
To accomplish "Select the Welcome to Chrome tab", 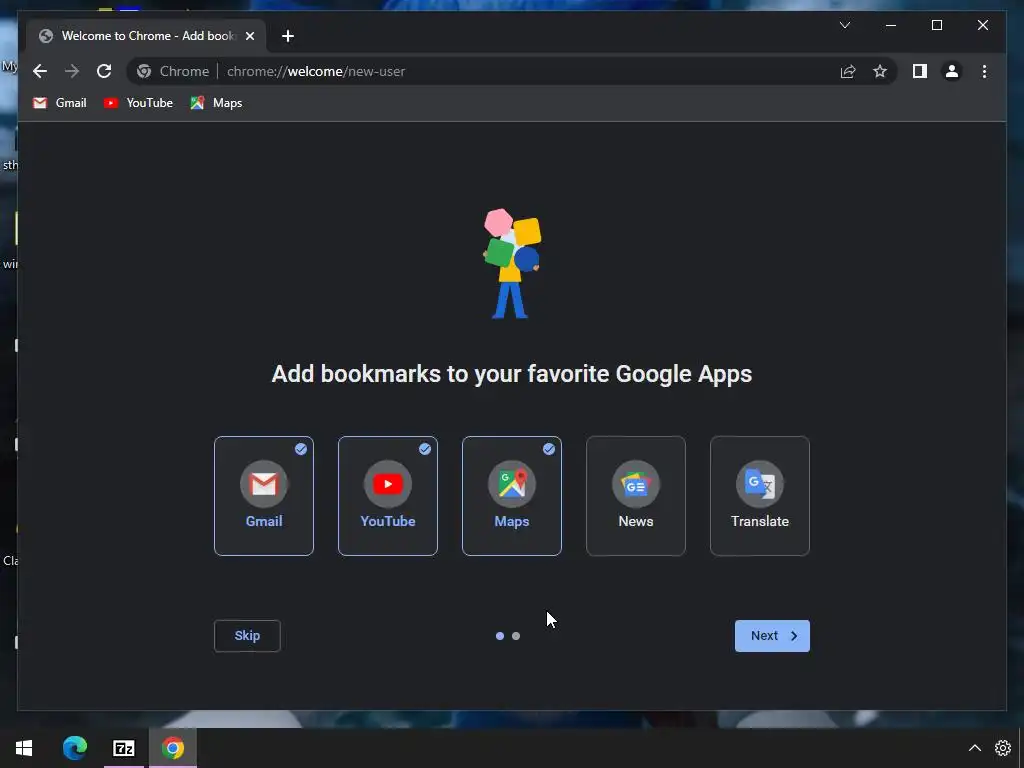I will (x=146, y=36).
